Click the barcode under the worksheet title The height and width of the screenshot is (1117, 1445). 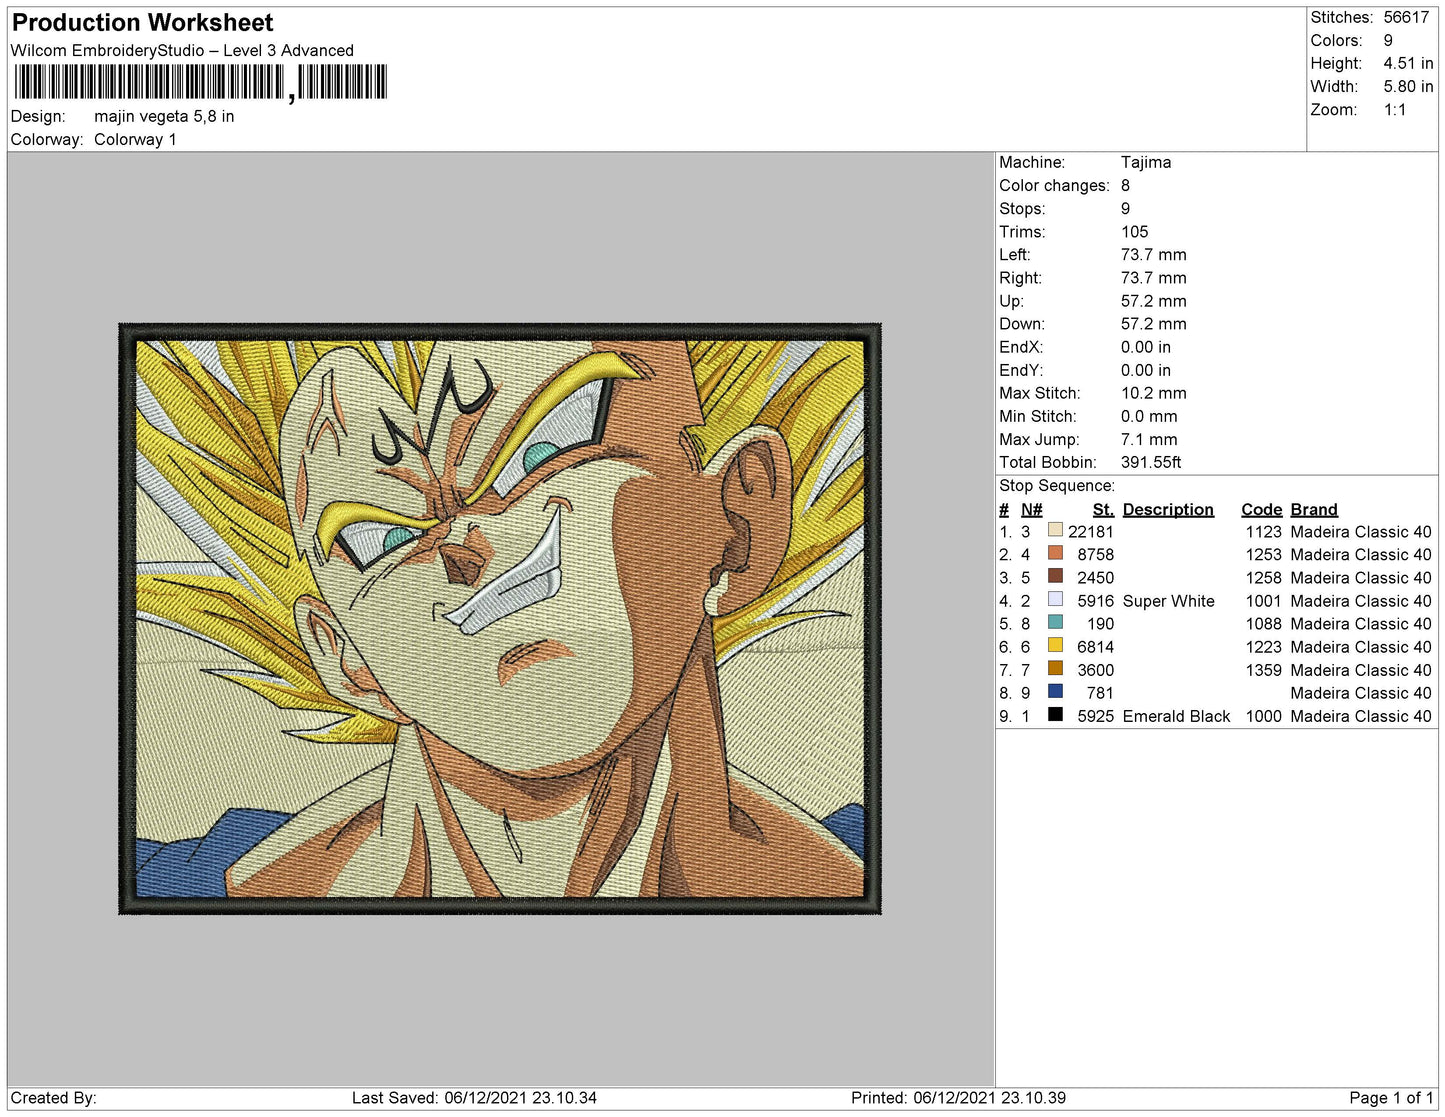tap(200, 82)
